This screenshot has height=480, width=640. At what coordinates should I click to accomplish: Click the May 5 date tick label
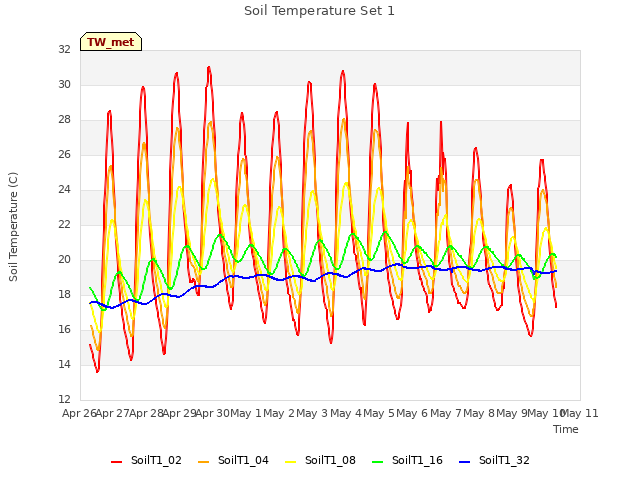point(379,413)
